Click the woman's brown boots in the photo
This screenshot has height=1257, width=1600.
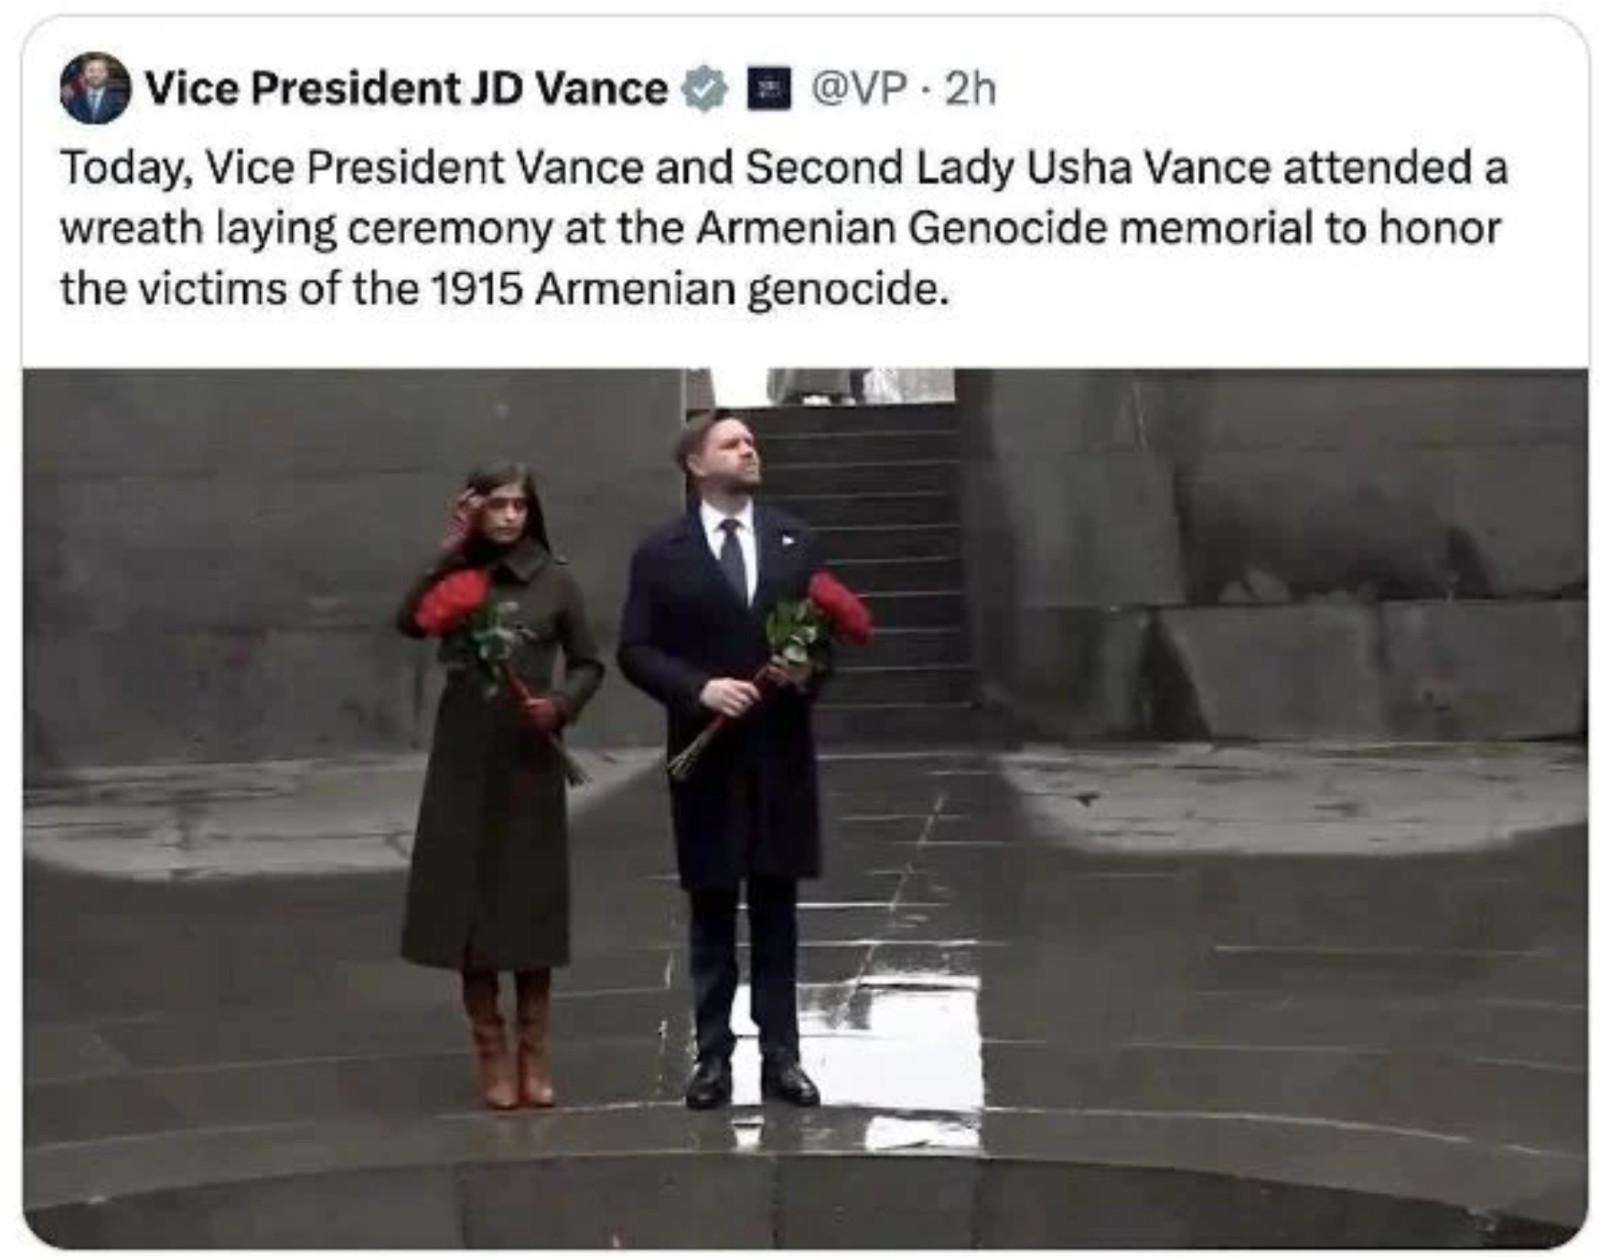[x=510, y=1040]
